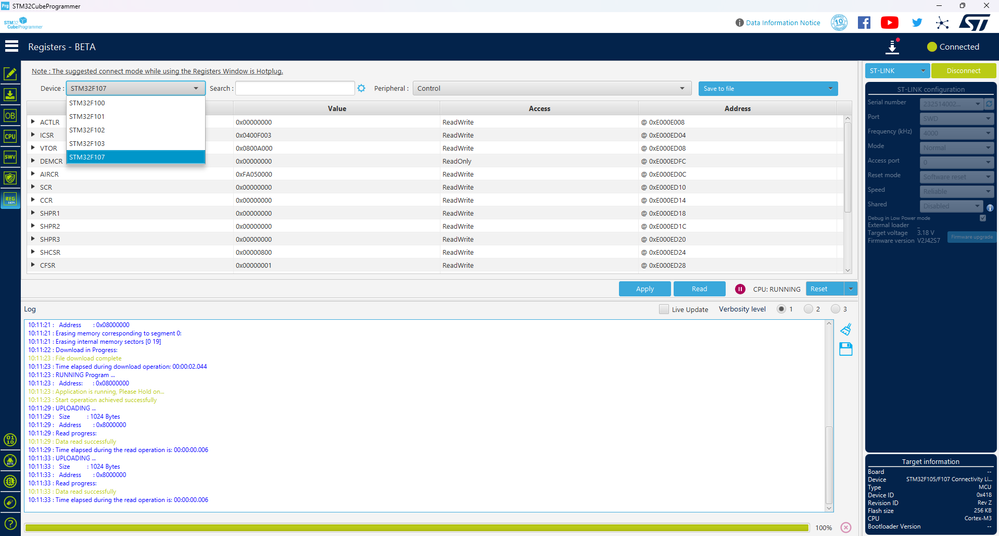Viewport: 999px width, 536px height.
Task: Click the Reset button
Action: coord(825,289)
